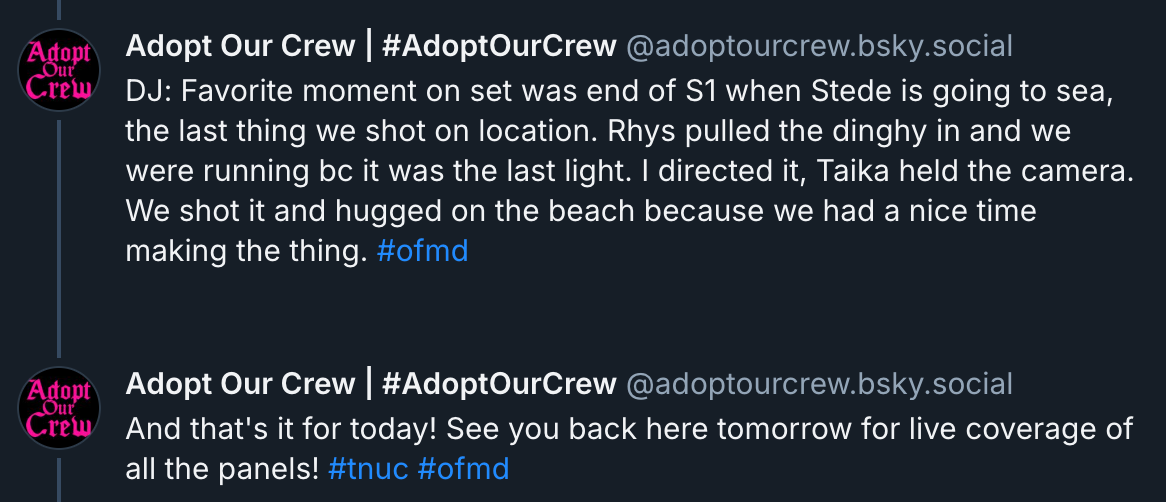Click the "#AdoptOurCrew" part of the first post's name
1166x502 pixels.
[498, 46]
